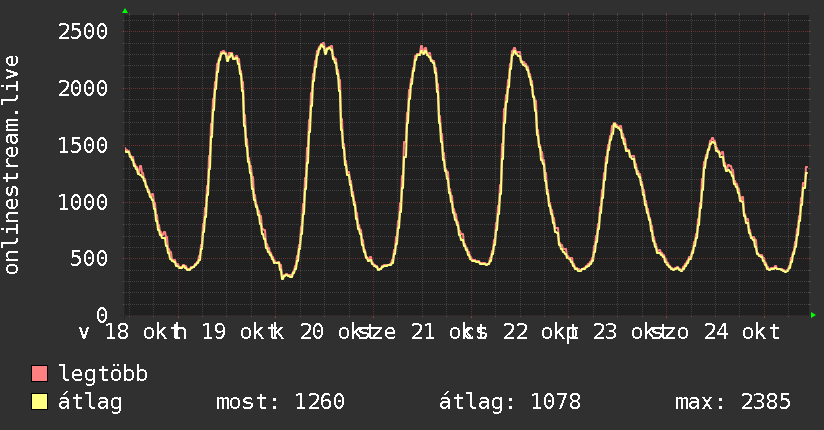Click the 1000 y-axis label
The image size is (824, 430).
coord(83,202)
